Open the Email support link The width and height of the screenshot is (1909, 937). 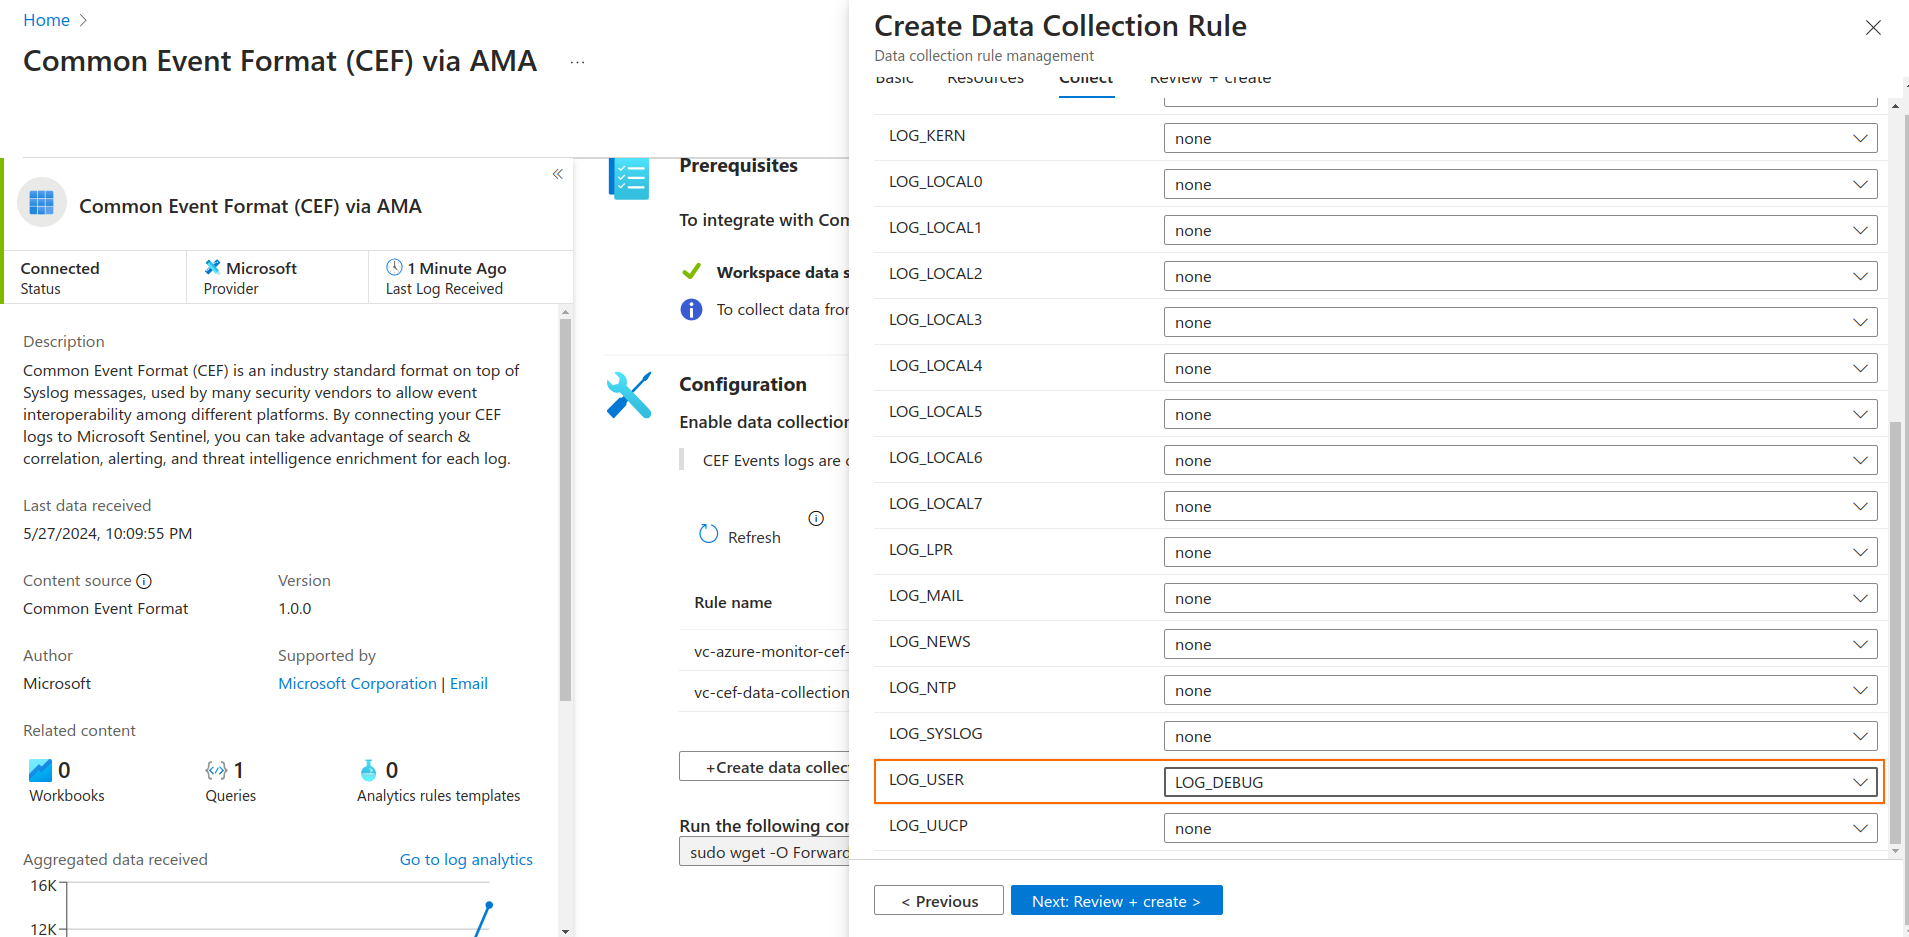click(469, 683)
